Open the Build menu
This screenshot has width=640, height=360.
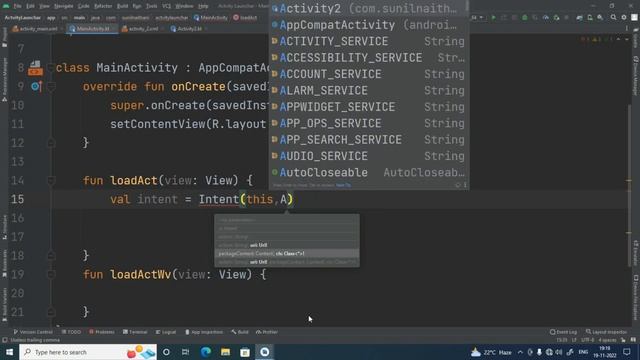point(122,6)
